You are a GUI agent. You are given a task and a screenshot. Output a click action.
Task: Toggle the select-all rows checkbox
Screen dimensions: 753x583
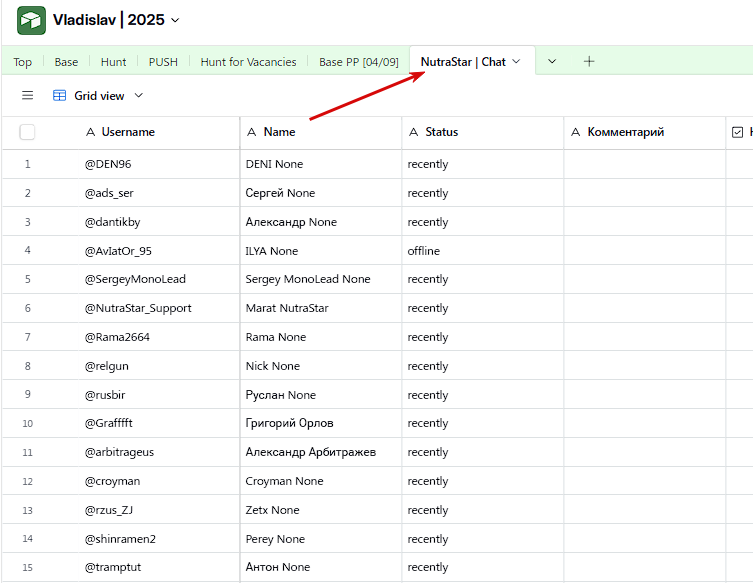27,132
